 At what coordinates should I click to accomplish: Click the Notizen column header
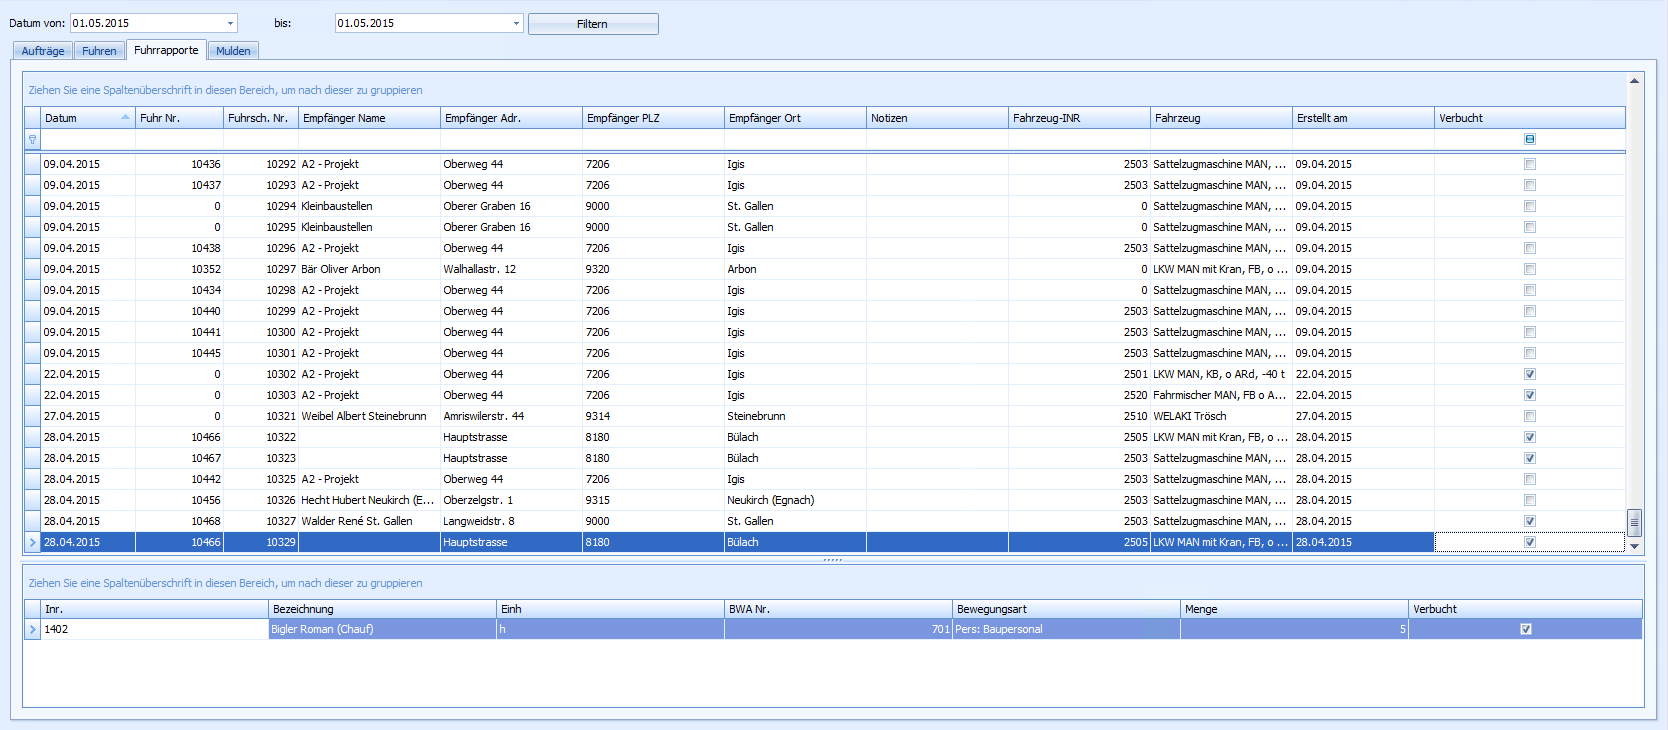pyautogui.click(x=937, y=118)
